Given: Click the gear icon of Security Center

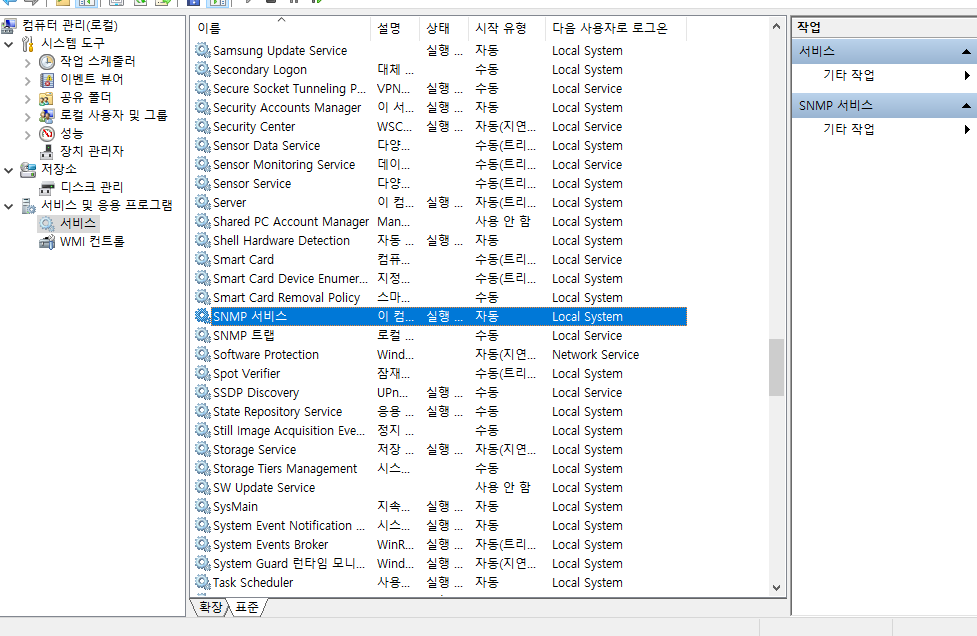Looking at the screenshot, I should [x=203, y=126].
